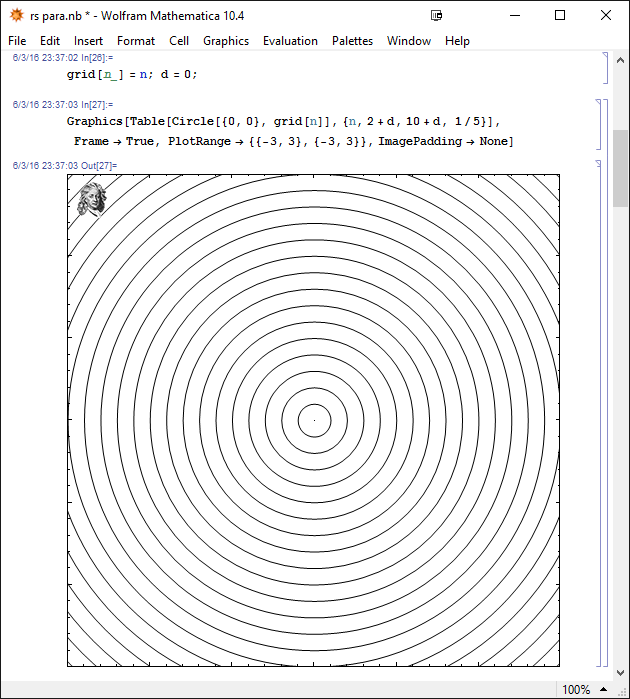Open the Graphics menu
The height and width of the screenshot is (699, 630).
[x=226, y=41]
